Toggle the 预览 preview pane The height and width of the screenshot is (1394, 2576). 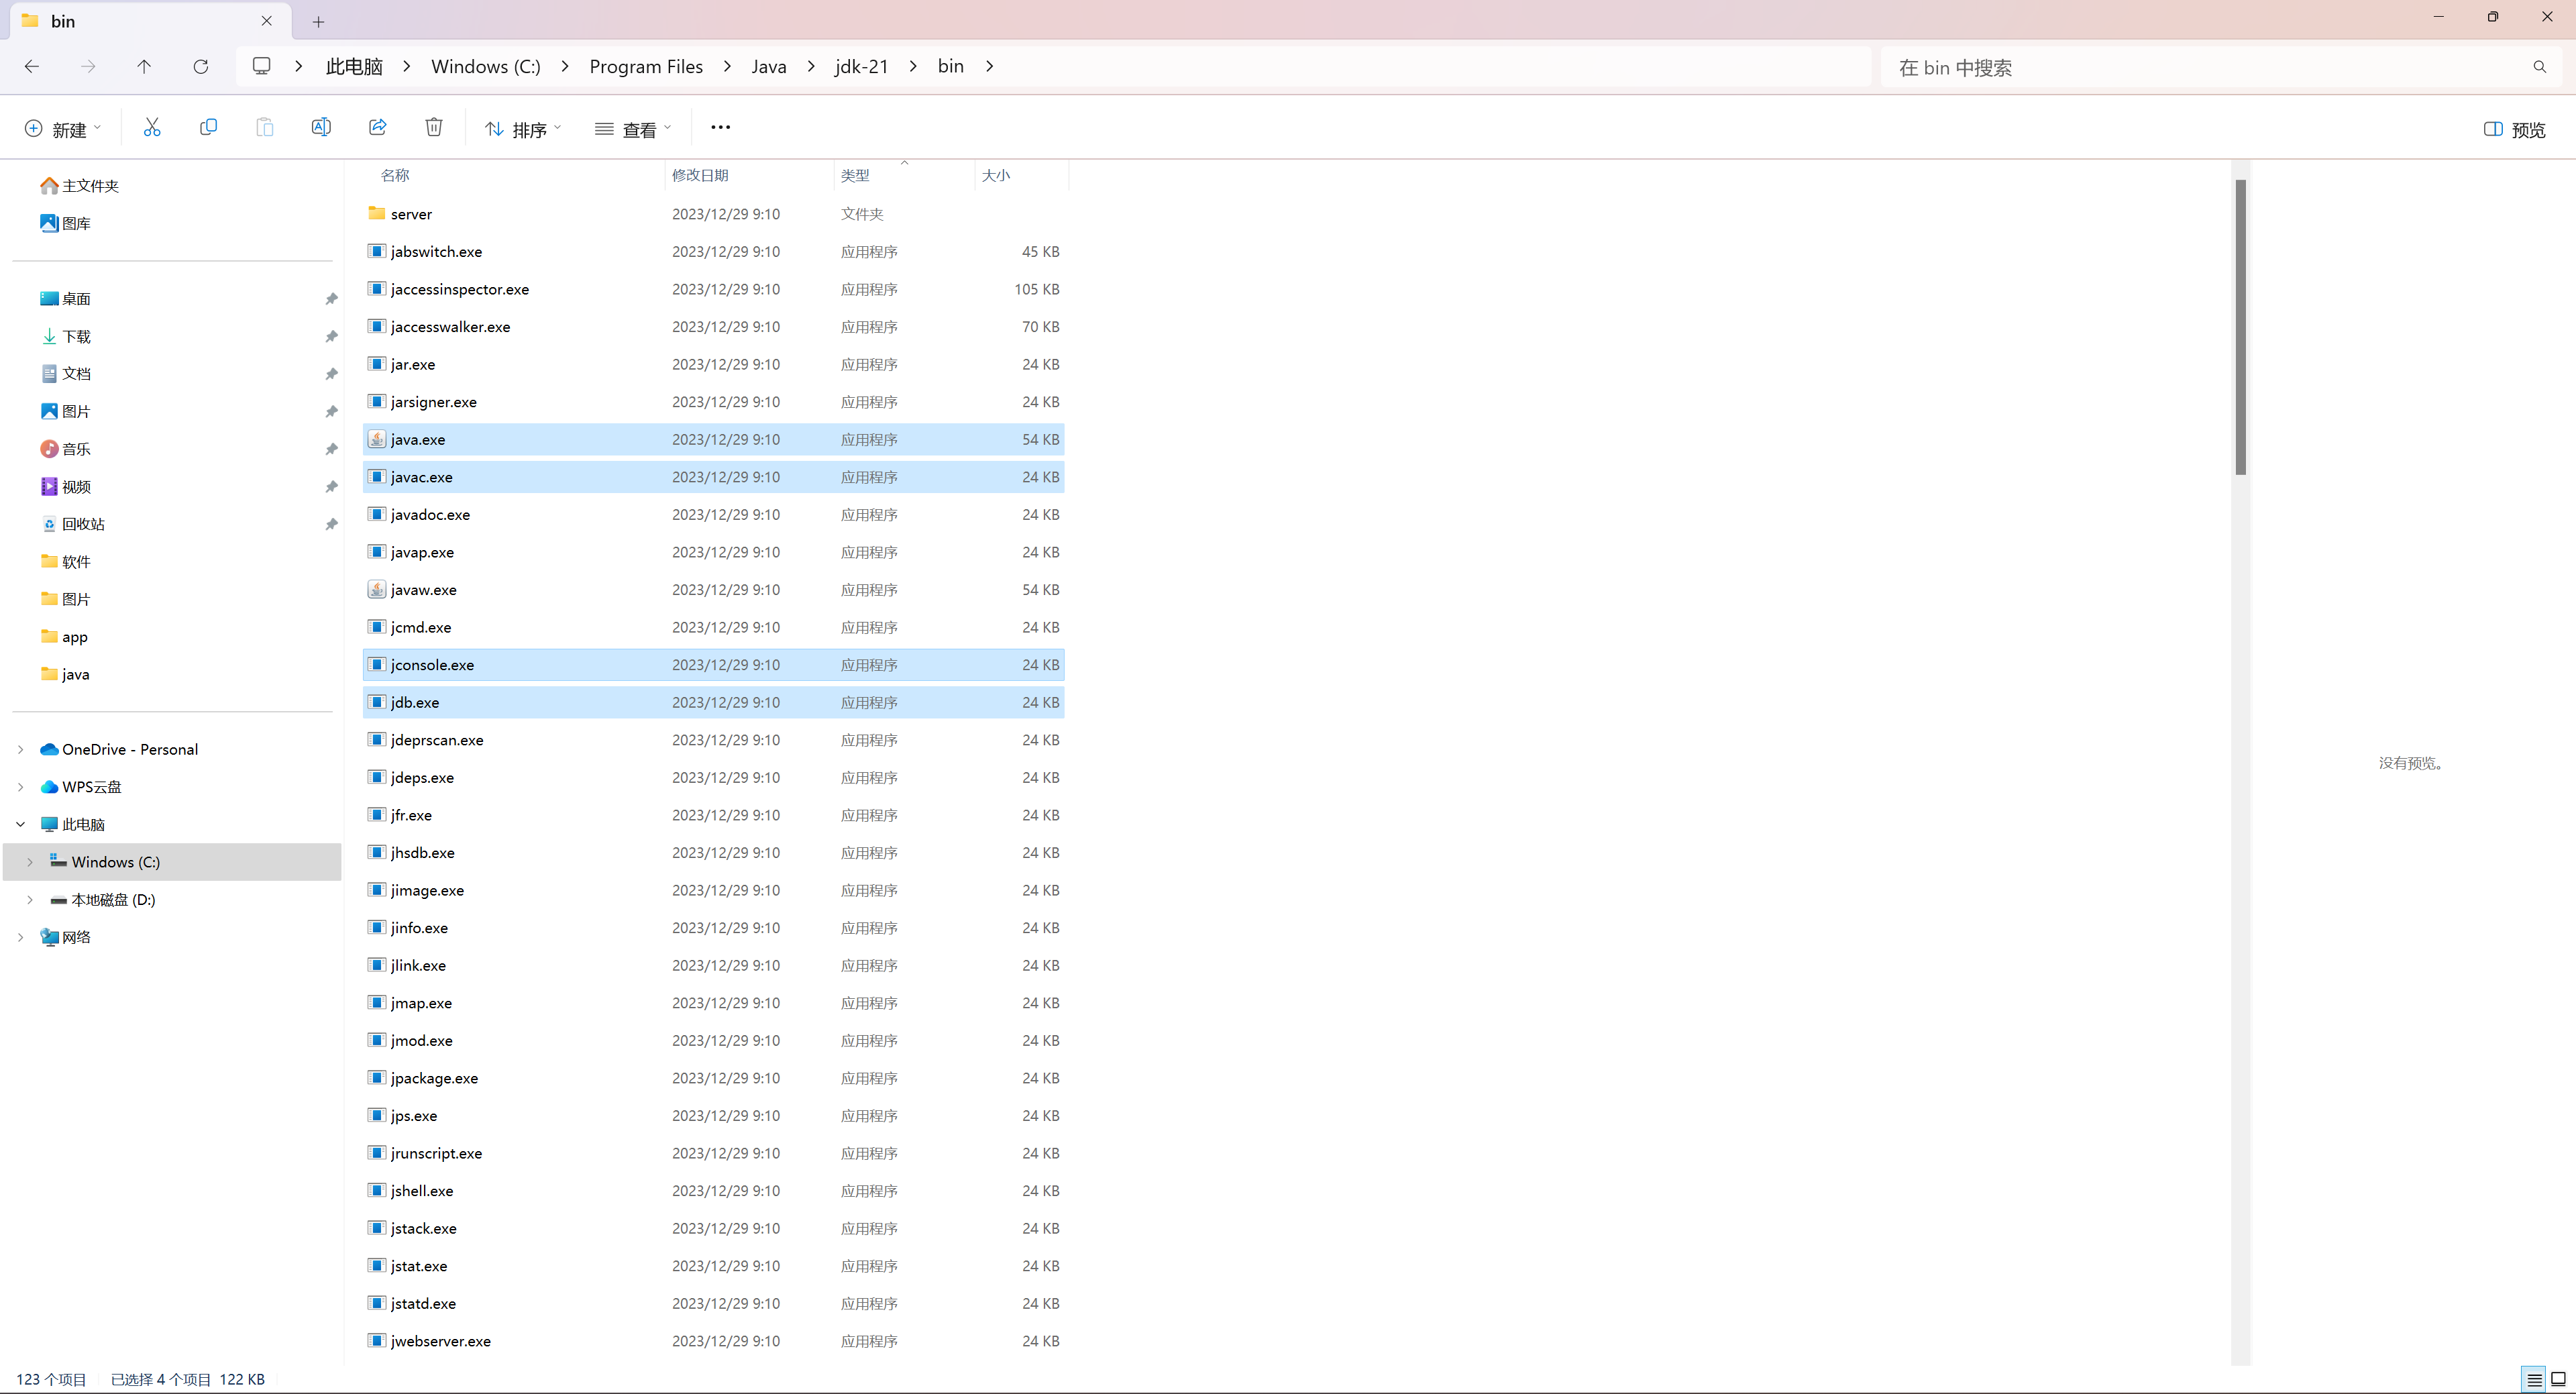tap(2514, 129)
